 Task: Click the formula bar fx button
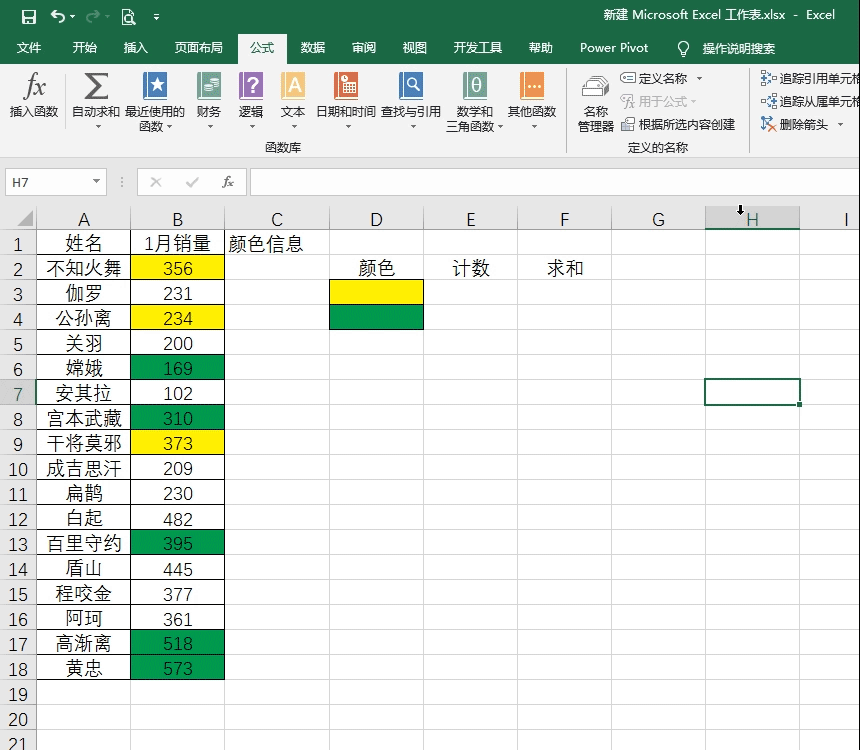(x=228, y=182)
